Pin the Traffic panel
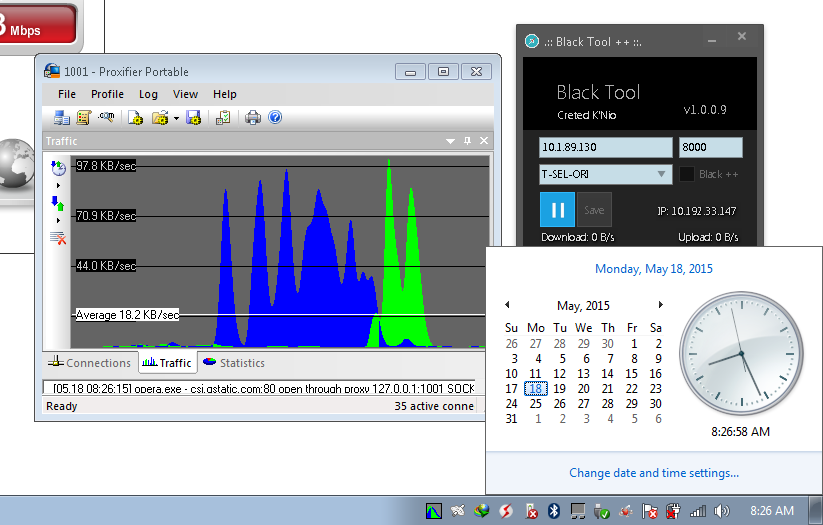Screen dimensions: 823x525 pos(467,140)
